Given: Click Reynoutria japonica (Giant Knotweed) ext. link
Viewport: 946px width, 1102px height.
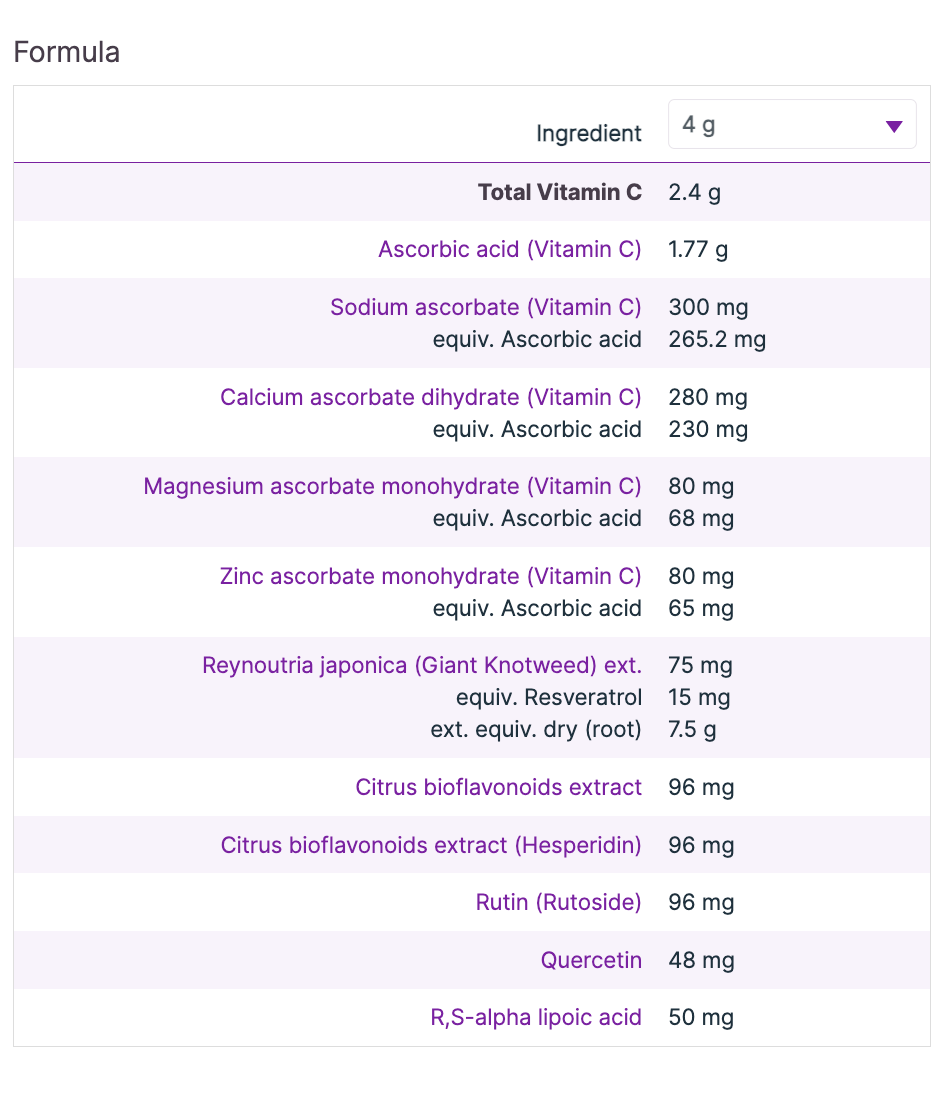Looking at the screenshot, I should pyautogui.click(x=422, y=665).
